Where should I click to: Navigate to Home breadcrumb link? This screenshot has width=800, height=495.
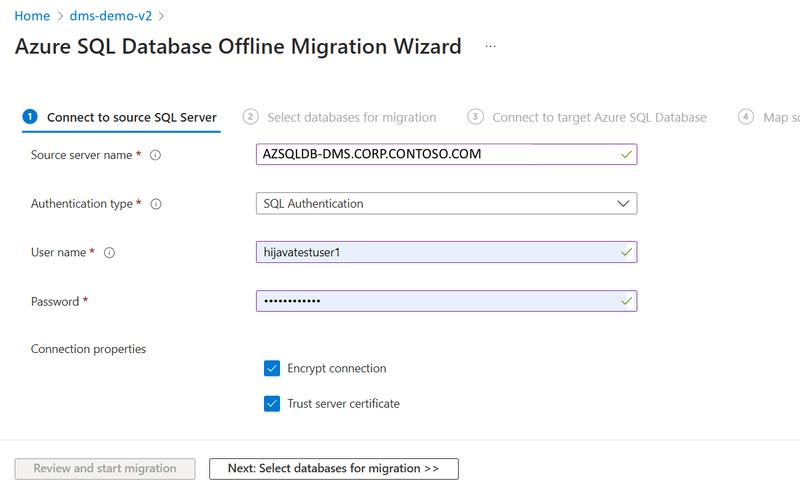tap(32, 16)
